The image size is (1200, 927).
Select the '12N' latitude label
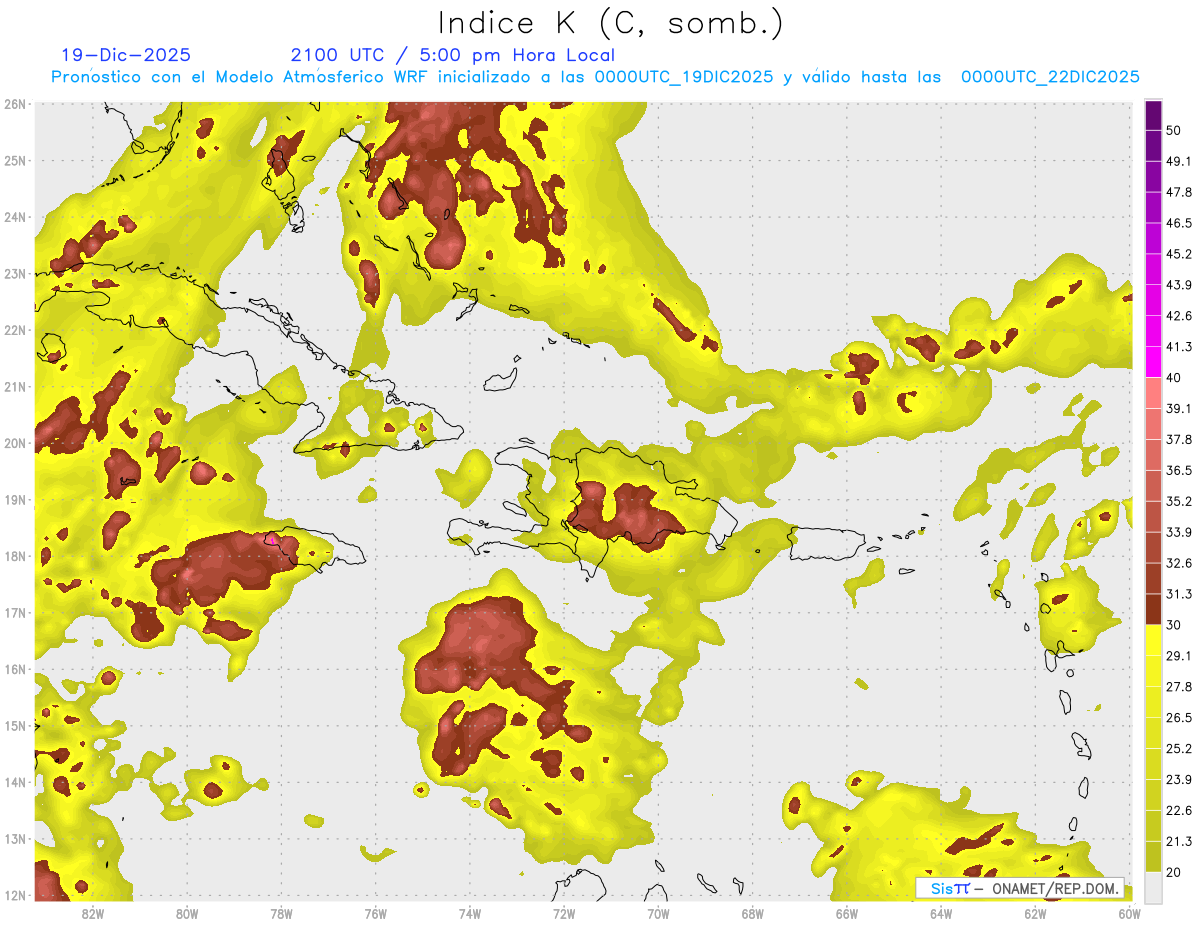click(x=15, y=895)
